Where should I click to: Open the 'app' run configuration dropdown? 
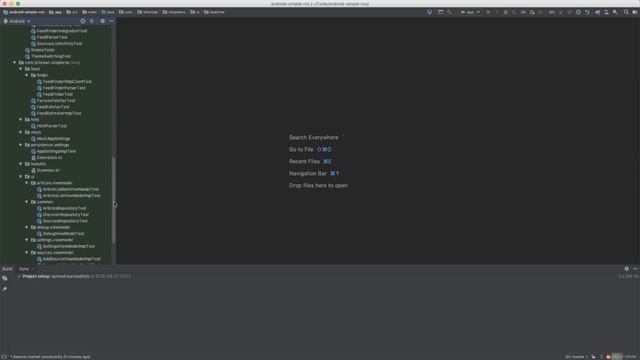tap(470, 12)
